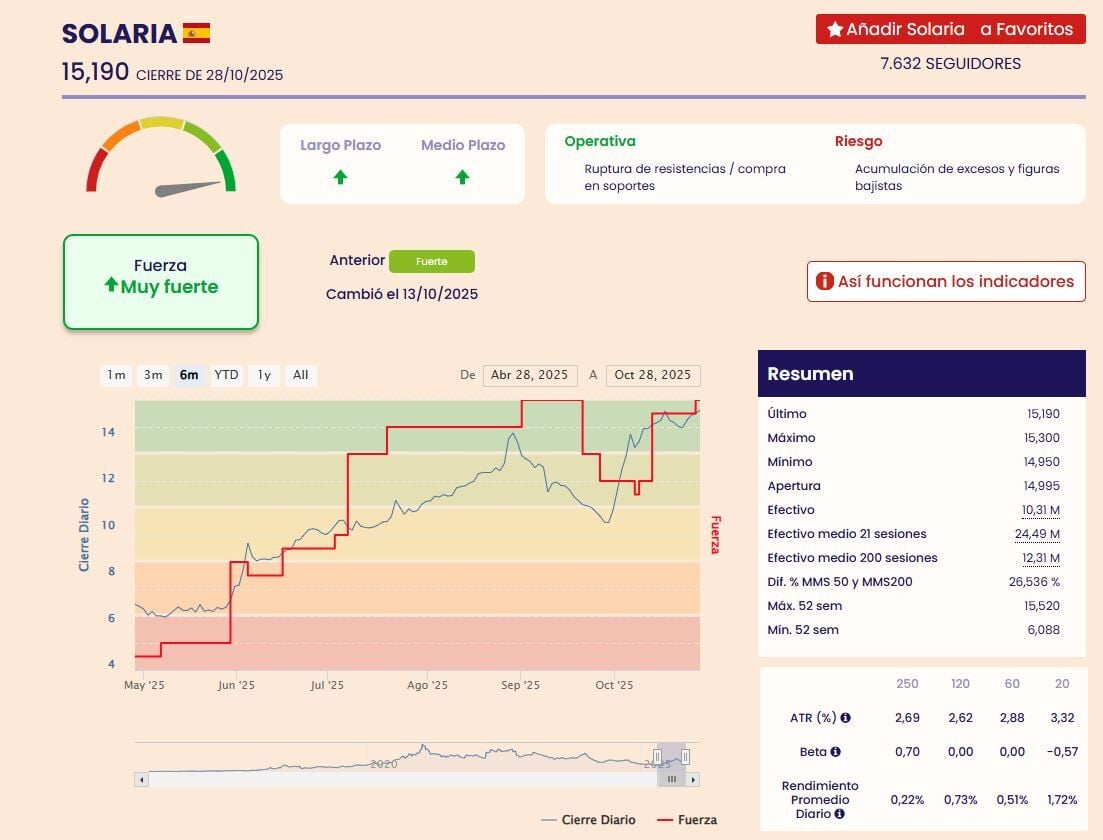Select the 3m chart range
The width and height of the screenshot is (1103, 840).
click(x=153, y=375)
